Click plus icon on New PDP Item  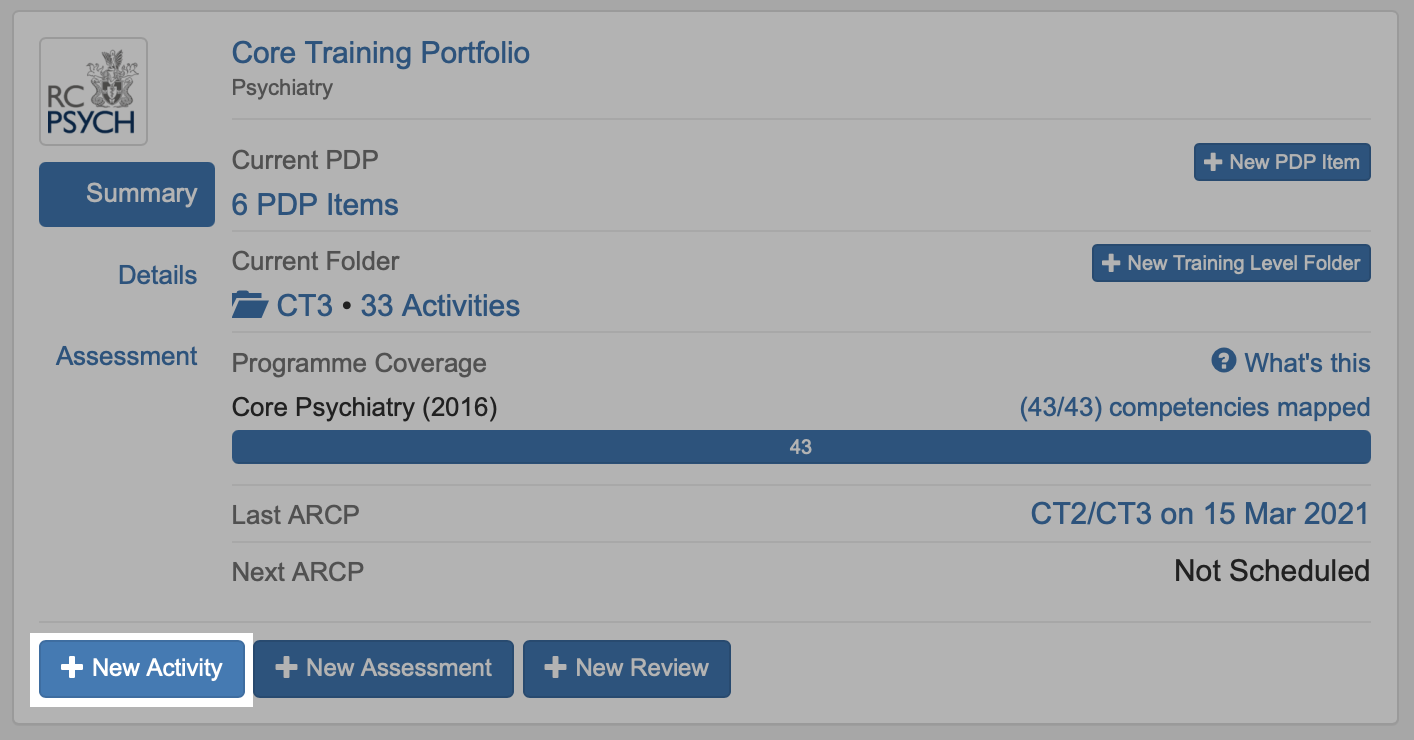click(1213, 162)
